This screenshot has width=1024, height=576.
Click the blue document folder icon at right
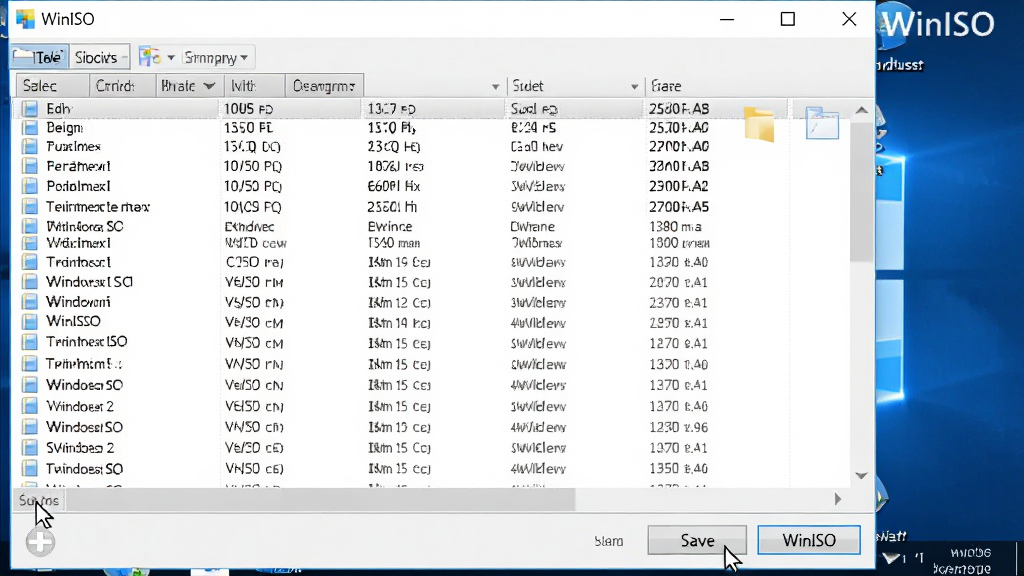pos(822,122)
